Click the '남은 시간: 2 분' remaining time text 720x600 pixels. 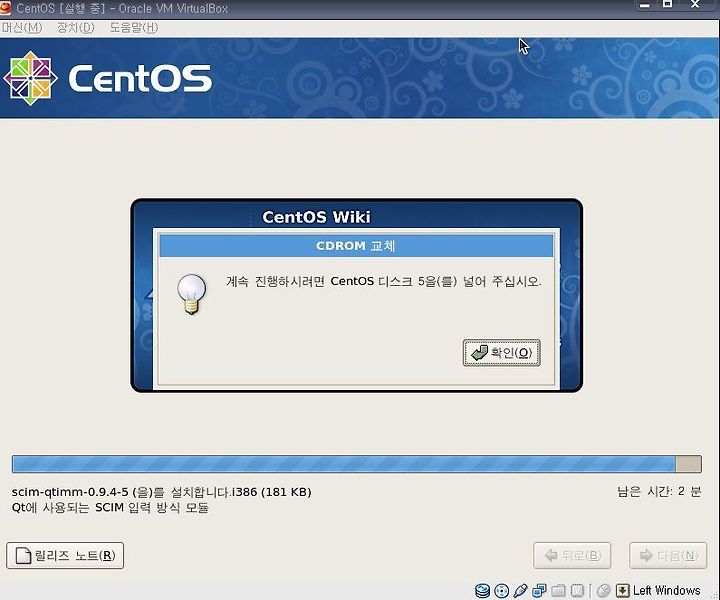[659, 492]
